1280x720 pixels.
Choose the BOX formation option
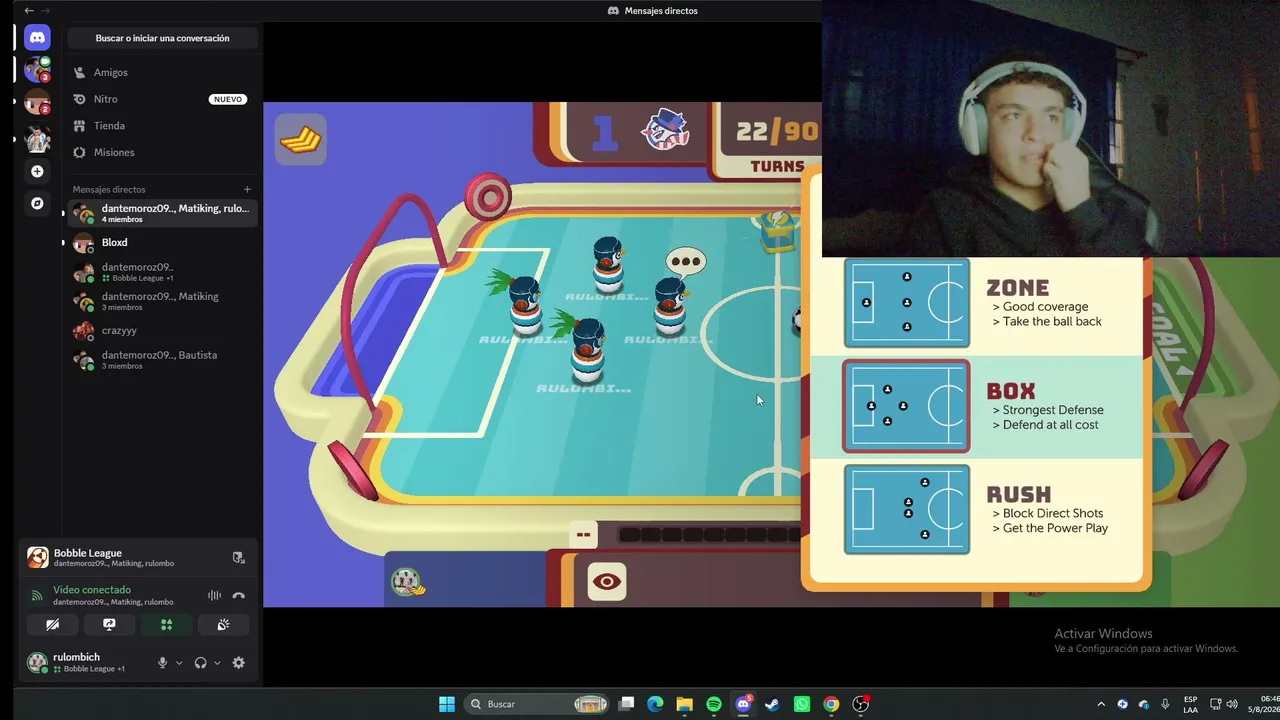tap(976, 406)
